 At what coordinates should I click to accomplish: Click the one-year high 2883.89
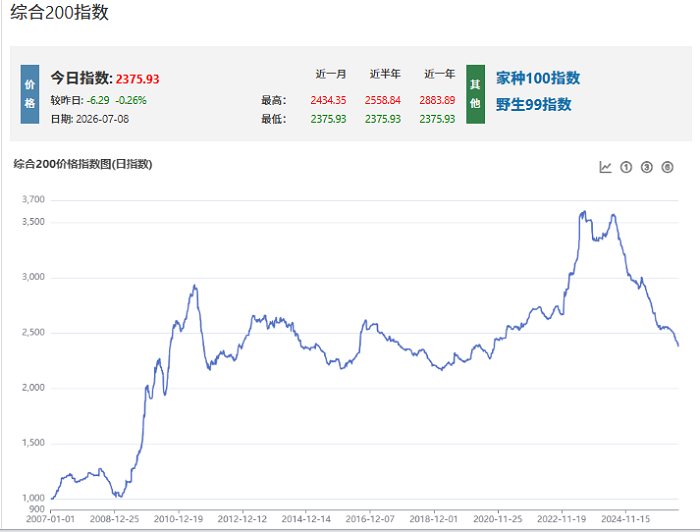pyautogui.click(x=437, y=100)
